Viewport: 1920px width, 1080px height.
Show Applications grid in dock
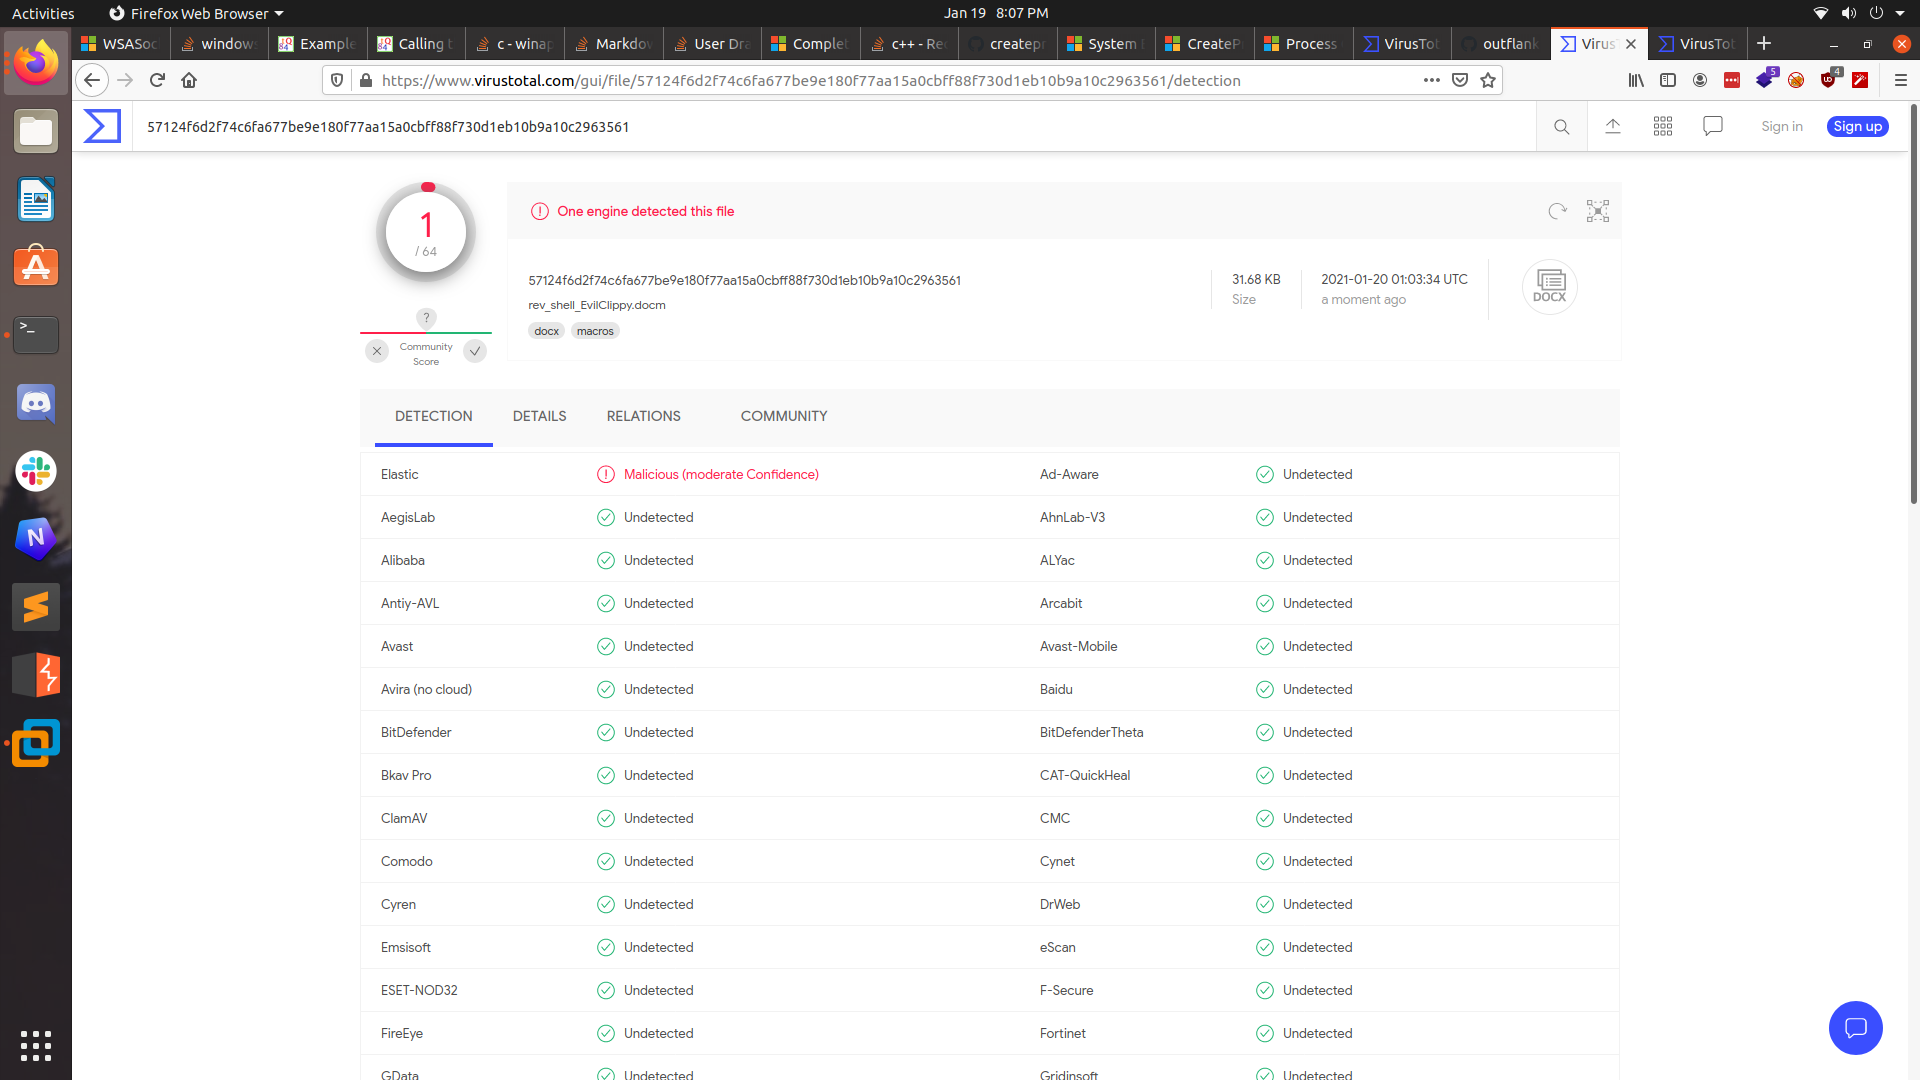click(36, 1045)
